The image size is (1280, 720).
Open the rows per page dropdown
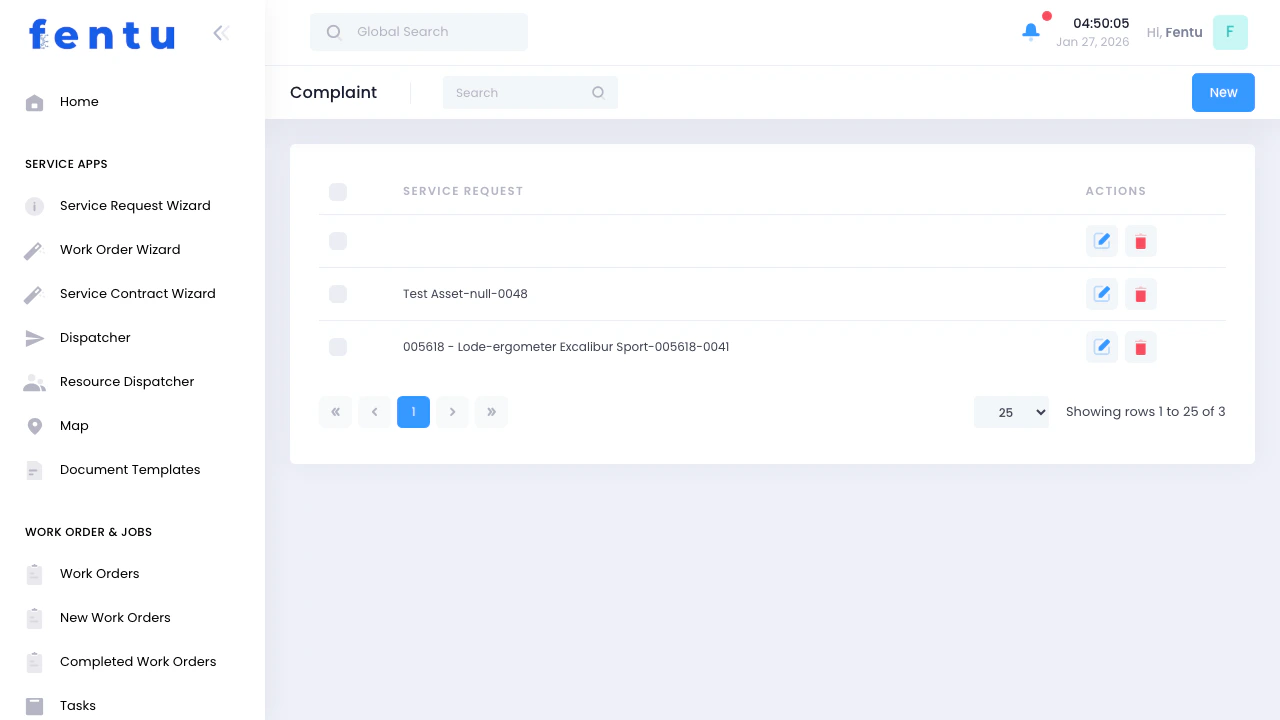click(x=1011, y=411)
